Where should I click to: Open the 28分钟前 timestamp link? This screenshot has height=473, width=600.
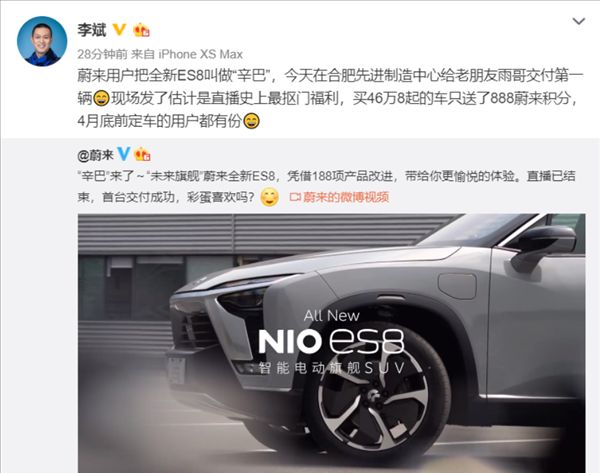coord(102,54)
